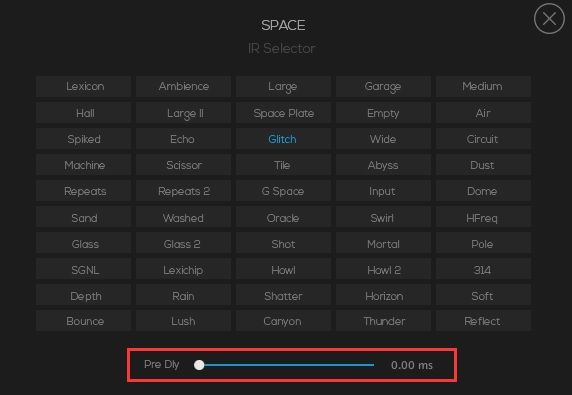The image size is (572, 395).
Task: Choose the Repeats 2 impulse response
Action: 183,191
